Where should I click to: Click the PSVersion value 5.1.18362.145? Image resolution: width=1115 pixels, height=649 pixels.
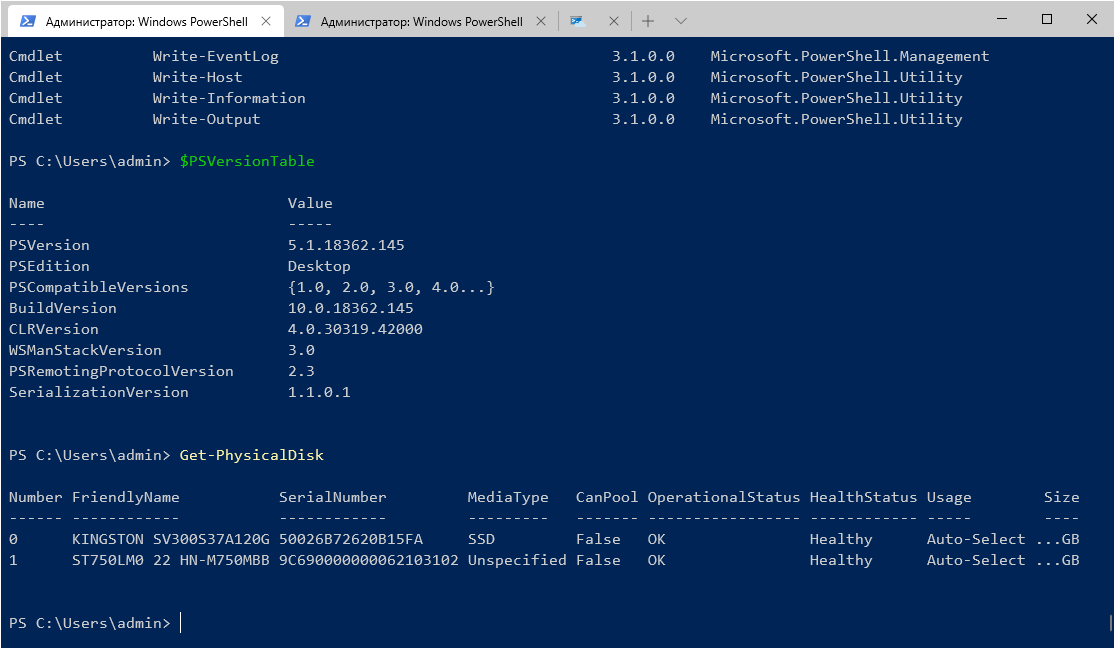[346, 245]
